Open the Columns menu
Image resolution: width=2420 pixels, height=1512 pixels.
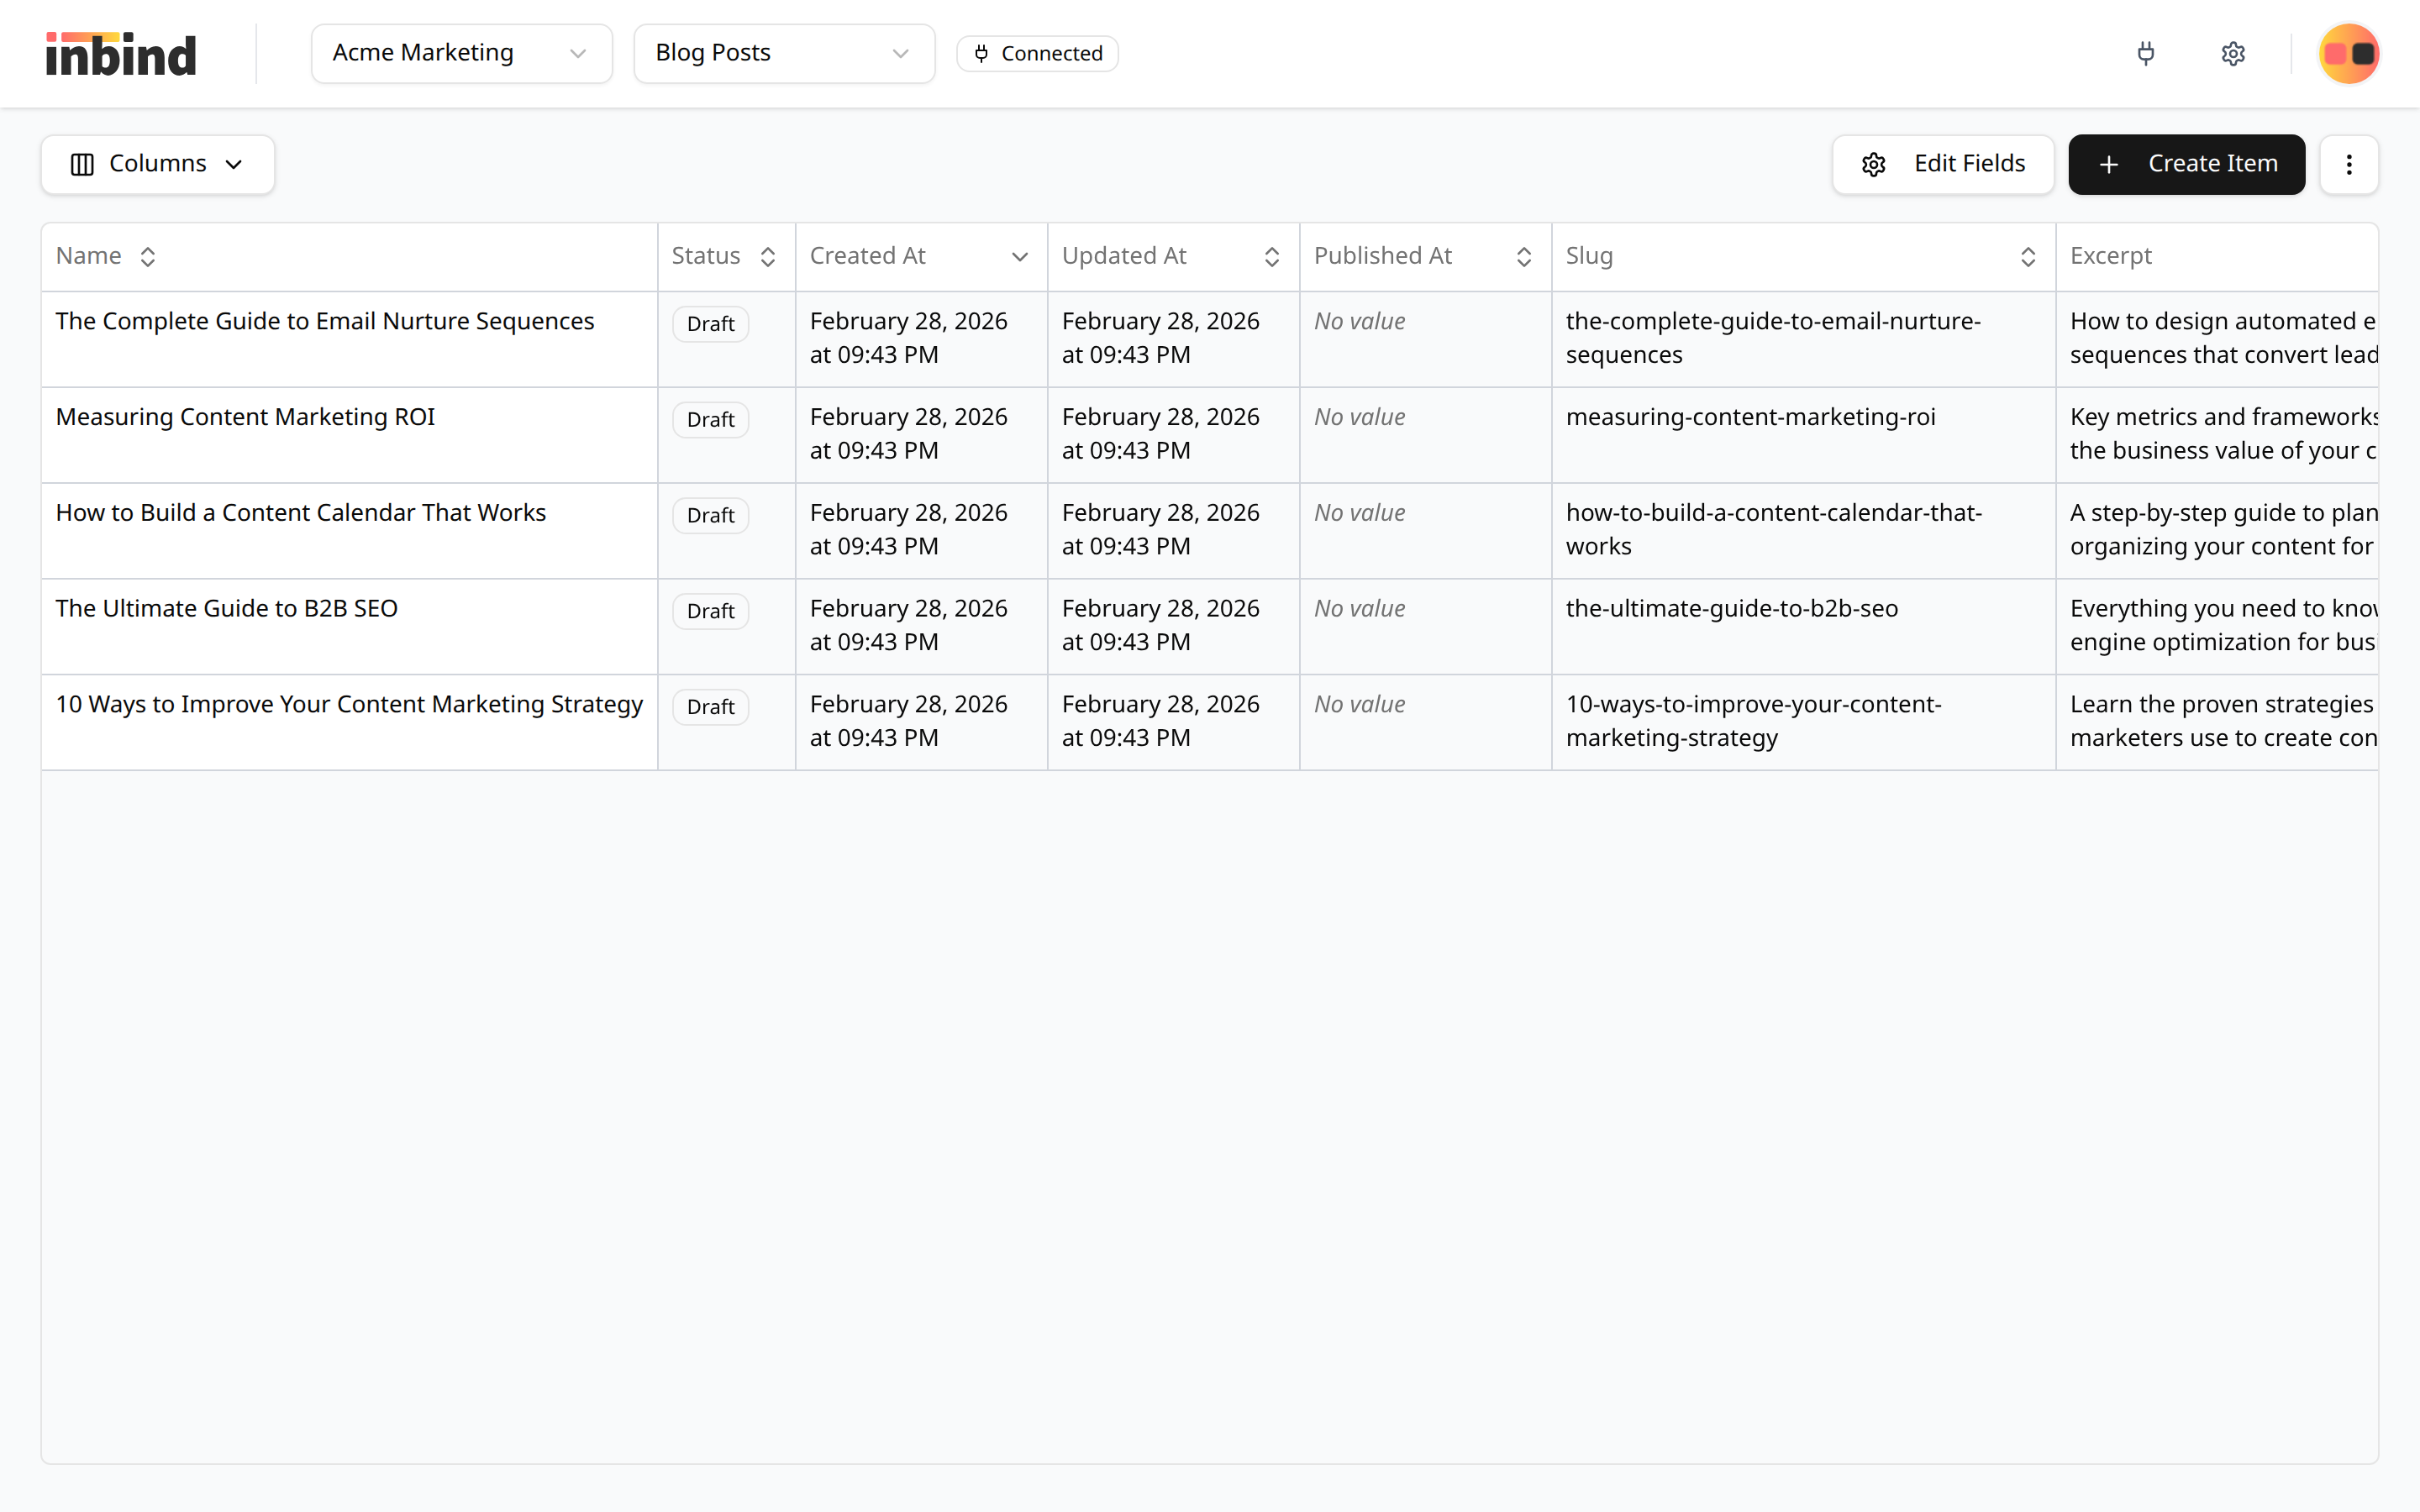tap(156, 163)
